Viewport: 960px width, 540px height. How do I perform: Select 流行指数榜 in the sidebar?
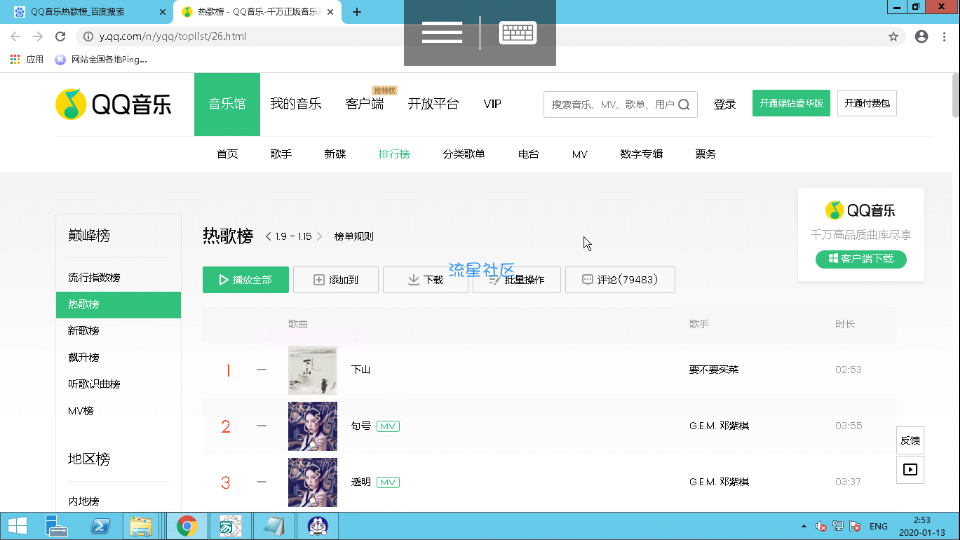click(x=94, y=277)
